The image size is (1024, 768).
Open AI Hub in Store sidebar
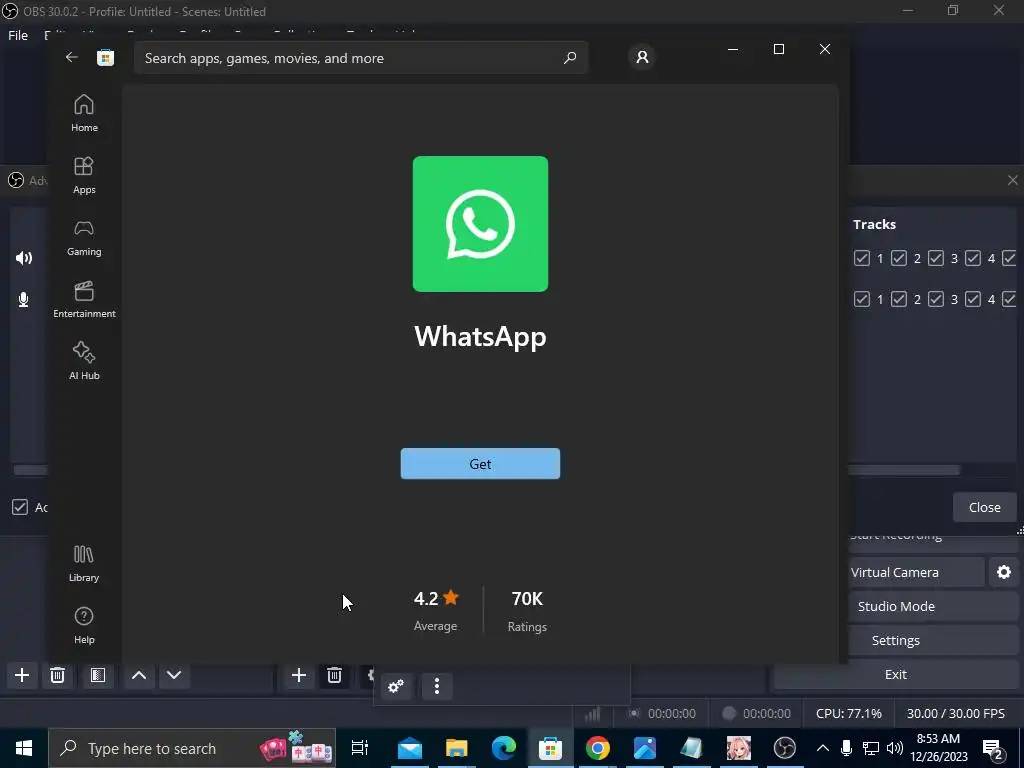(84, 360)
